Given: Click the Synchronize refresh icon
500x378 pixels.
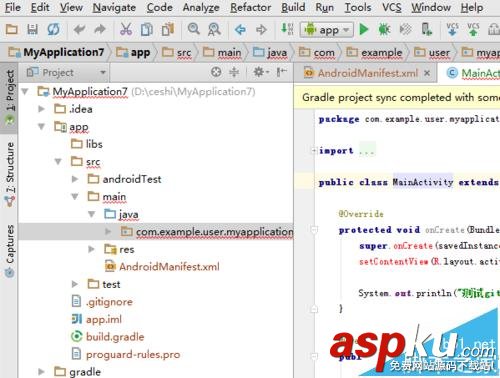Looking at the screenshot, I should click(x=53, y=30).
